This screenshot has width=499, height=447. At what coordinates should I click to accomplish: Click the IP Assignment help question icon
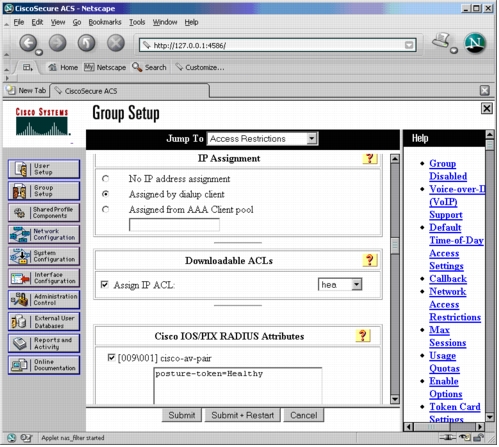[370, 159]
